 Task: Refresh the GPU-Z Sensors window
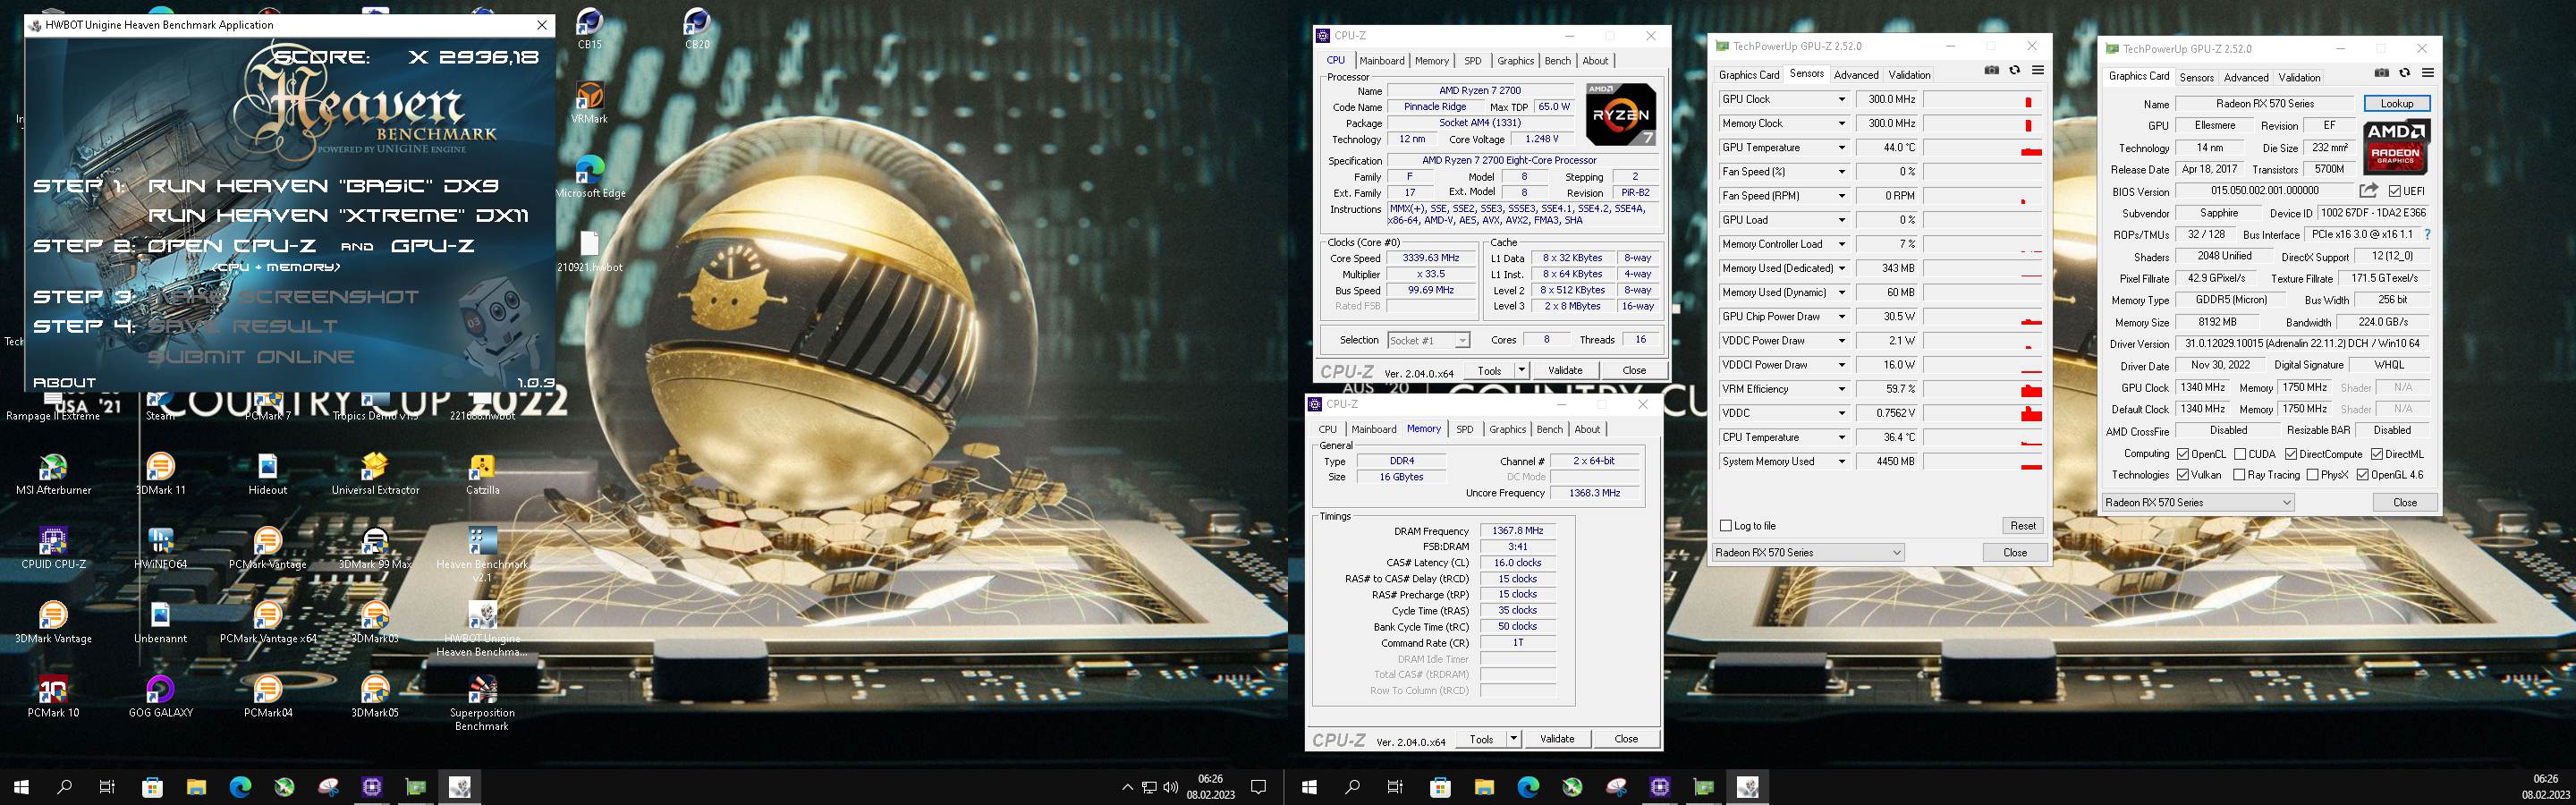2015,71
